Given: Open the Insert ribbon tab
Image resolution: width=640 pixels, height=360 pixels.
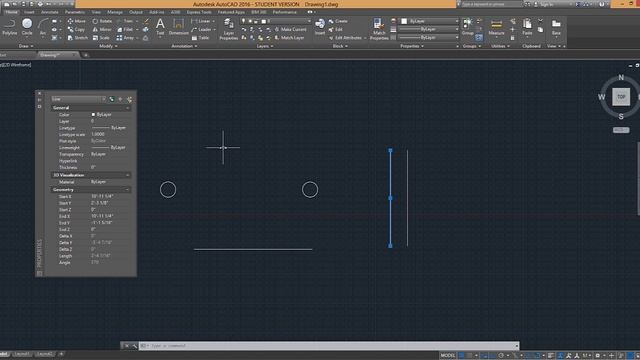Looking at the screenshot, I should pyautogui.click(x=29, y=12).
